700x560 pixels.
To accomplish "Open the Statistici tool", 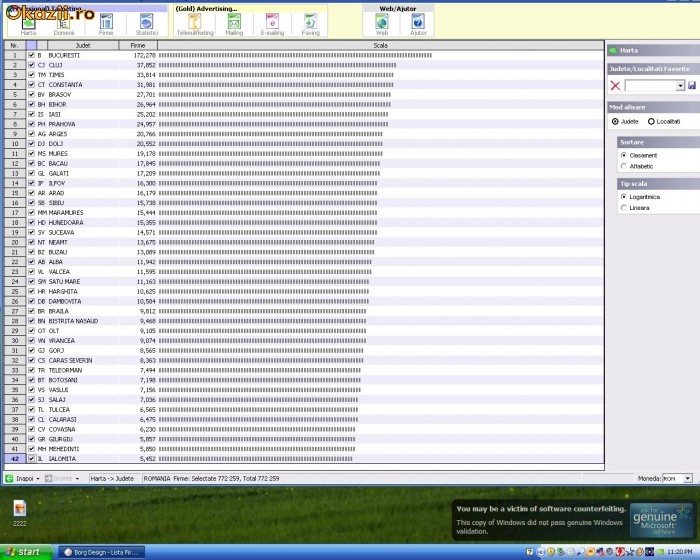I will coord(146,24).
